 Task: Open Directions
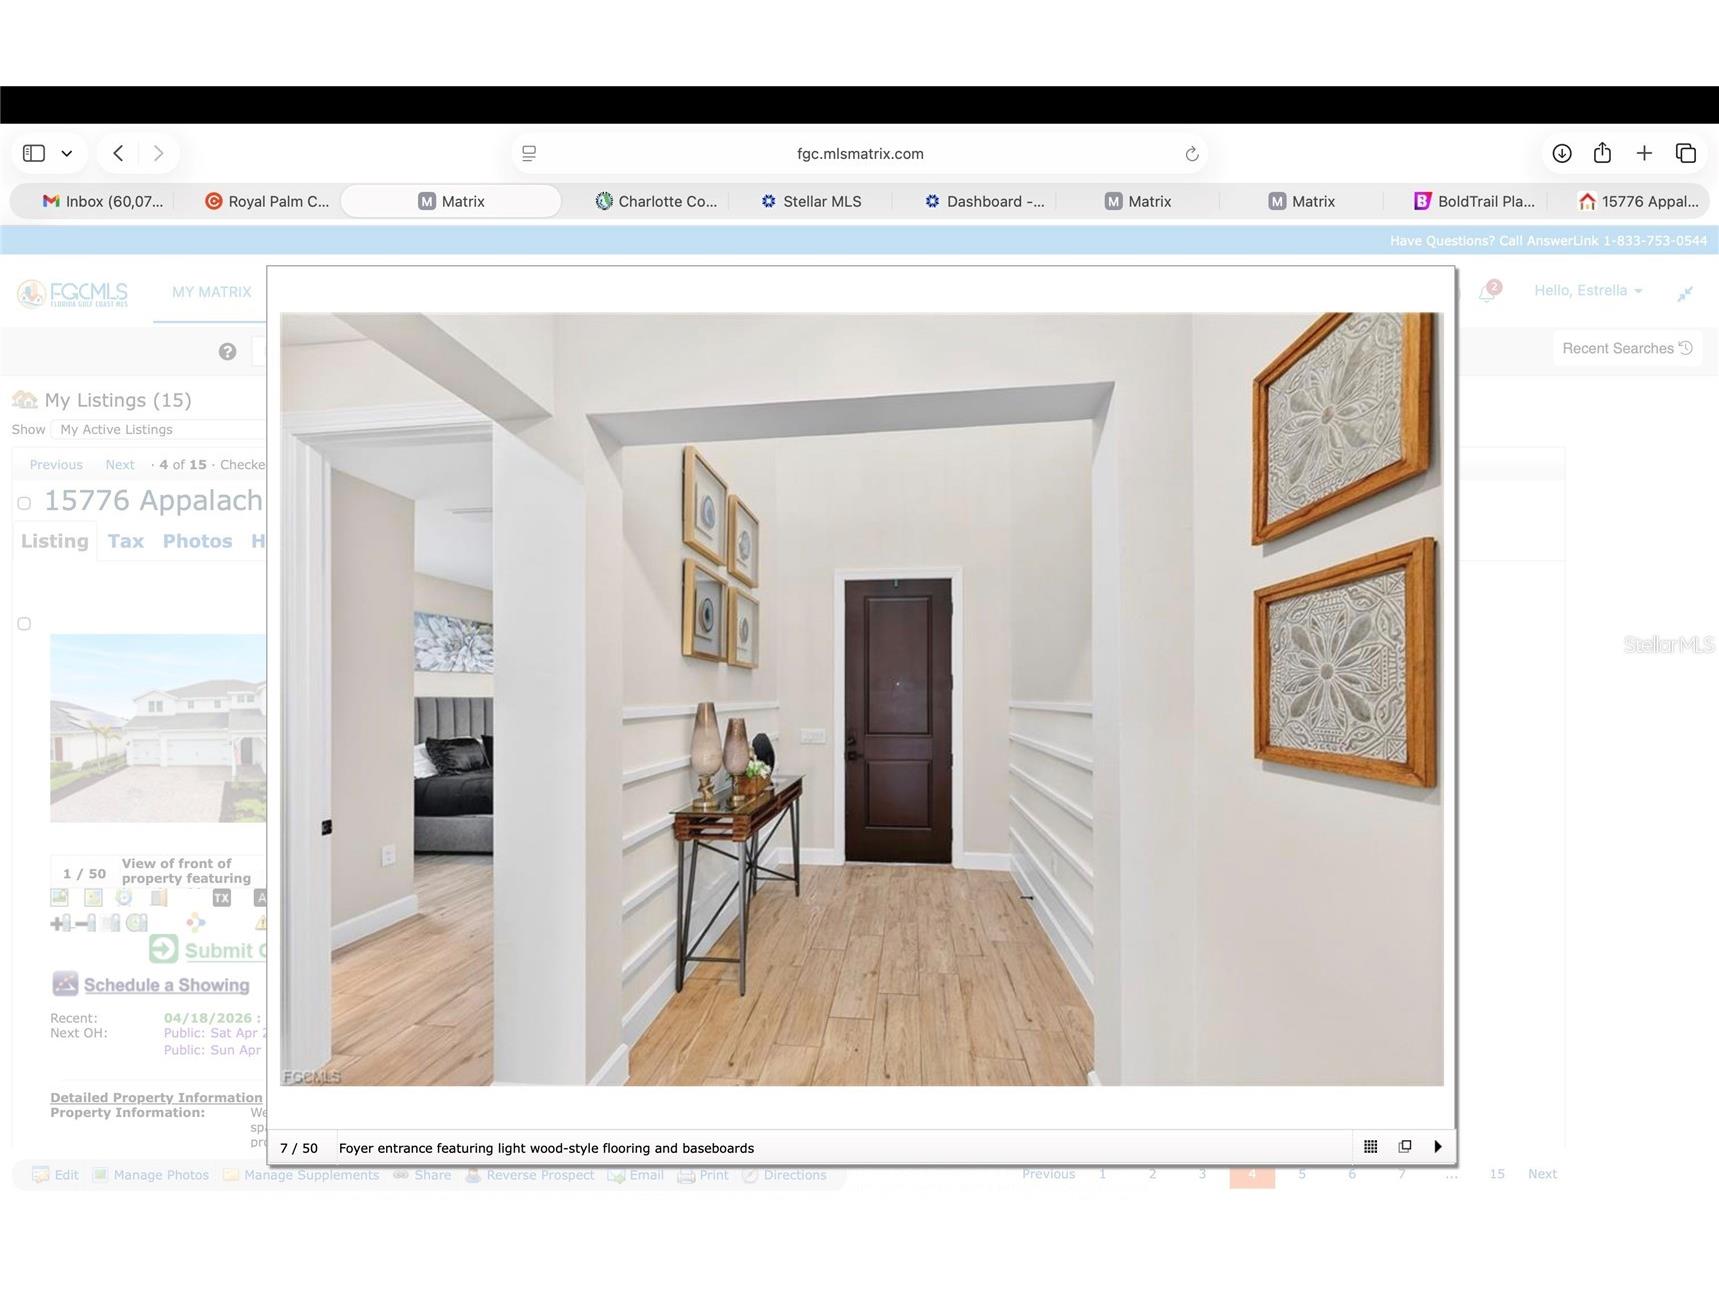(x=784, y=1175)
